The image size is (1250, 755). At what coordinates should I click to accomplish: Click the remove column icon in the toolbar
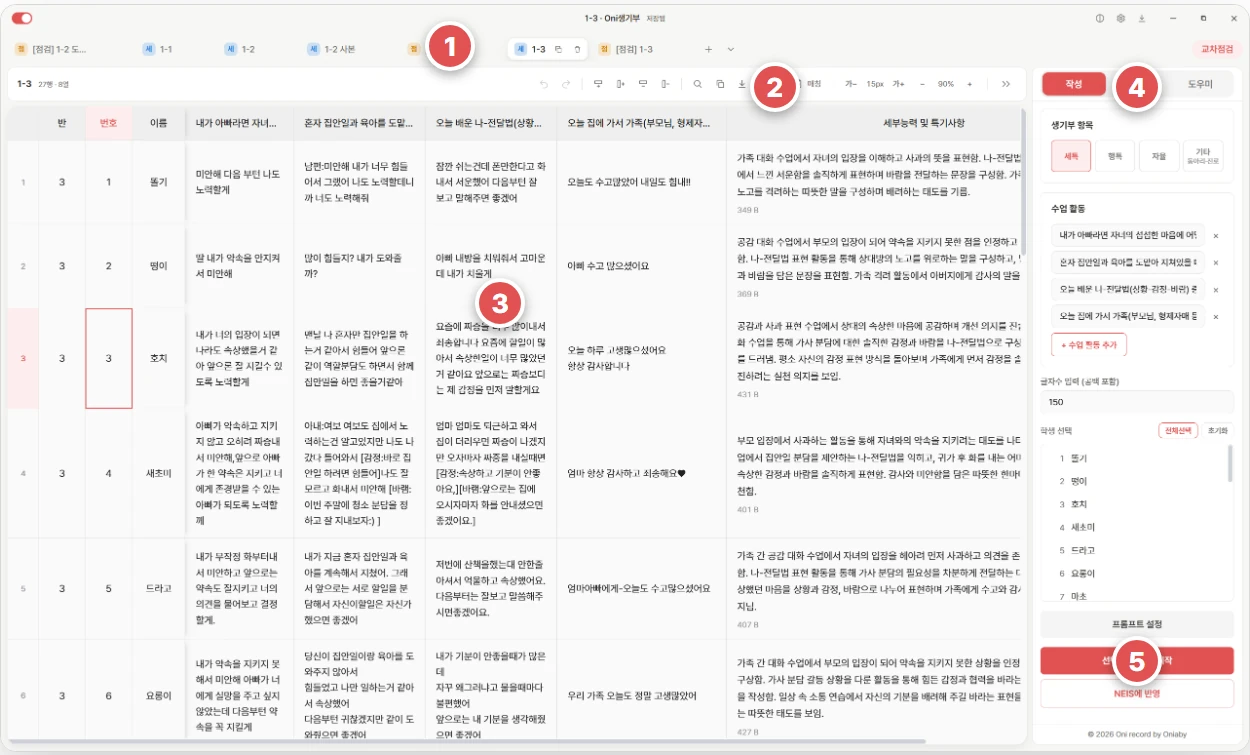pos(664,84)
